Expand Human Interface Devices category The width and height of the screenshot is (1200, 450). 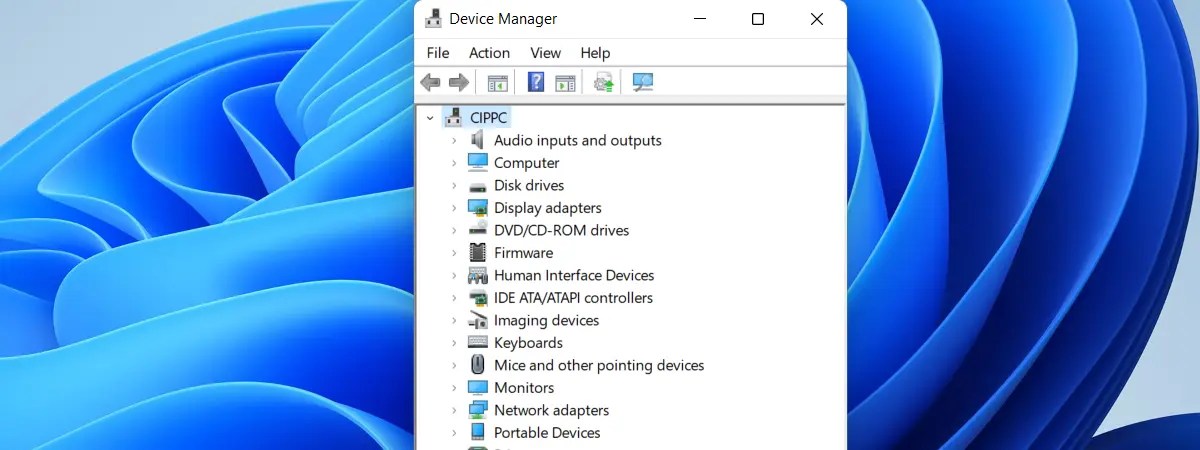point(453,276)
